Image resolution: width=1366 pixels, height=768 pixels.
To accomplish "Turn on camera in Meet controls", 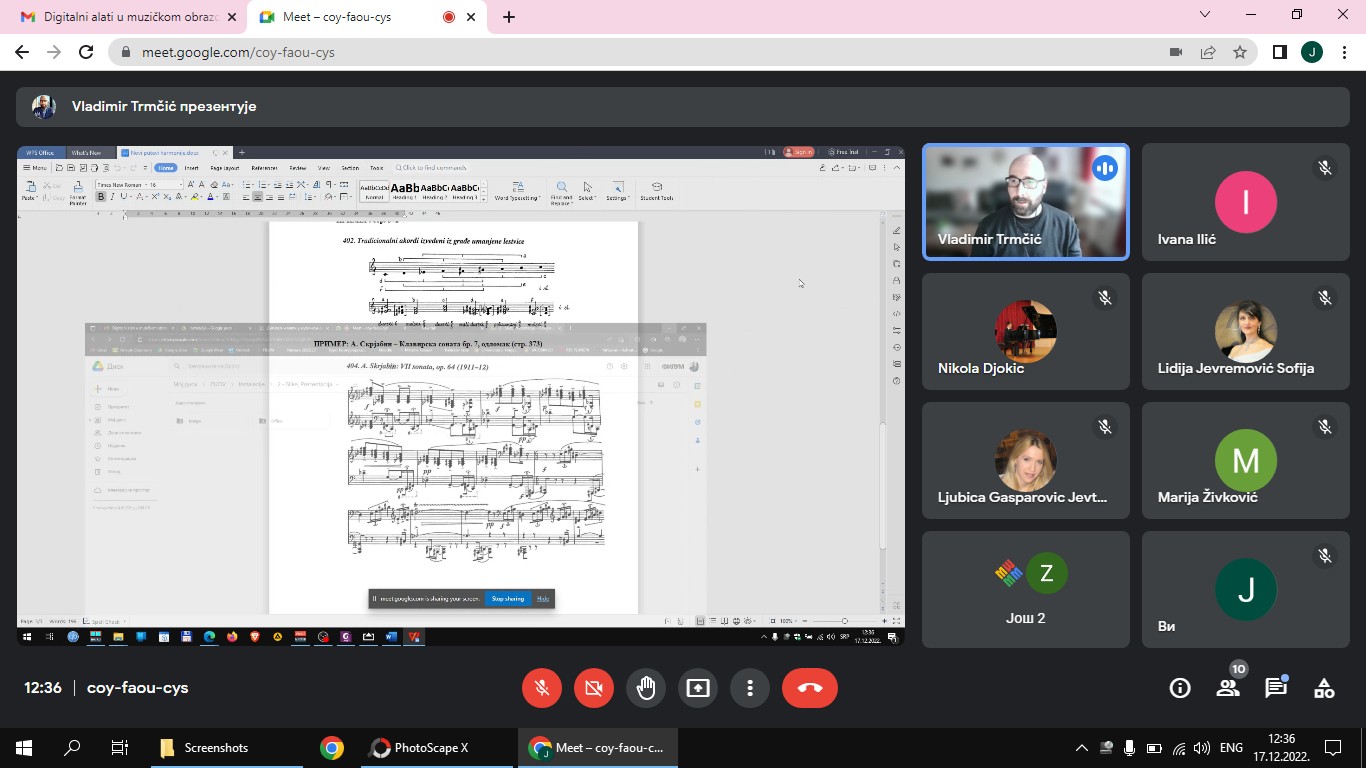I will pos(594,688).
